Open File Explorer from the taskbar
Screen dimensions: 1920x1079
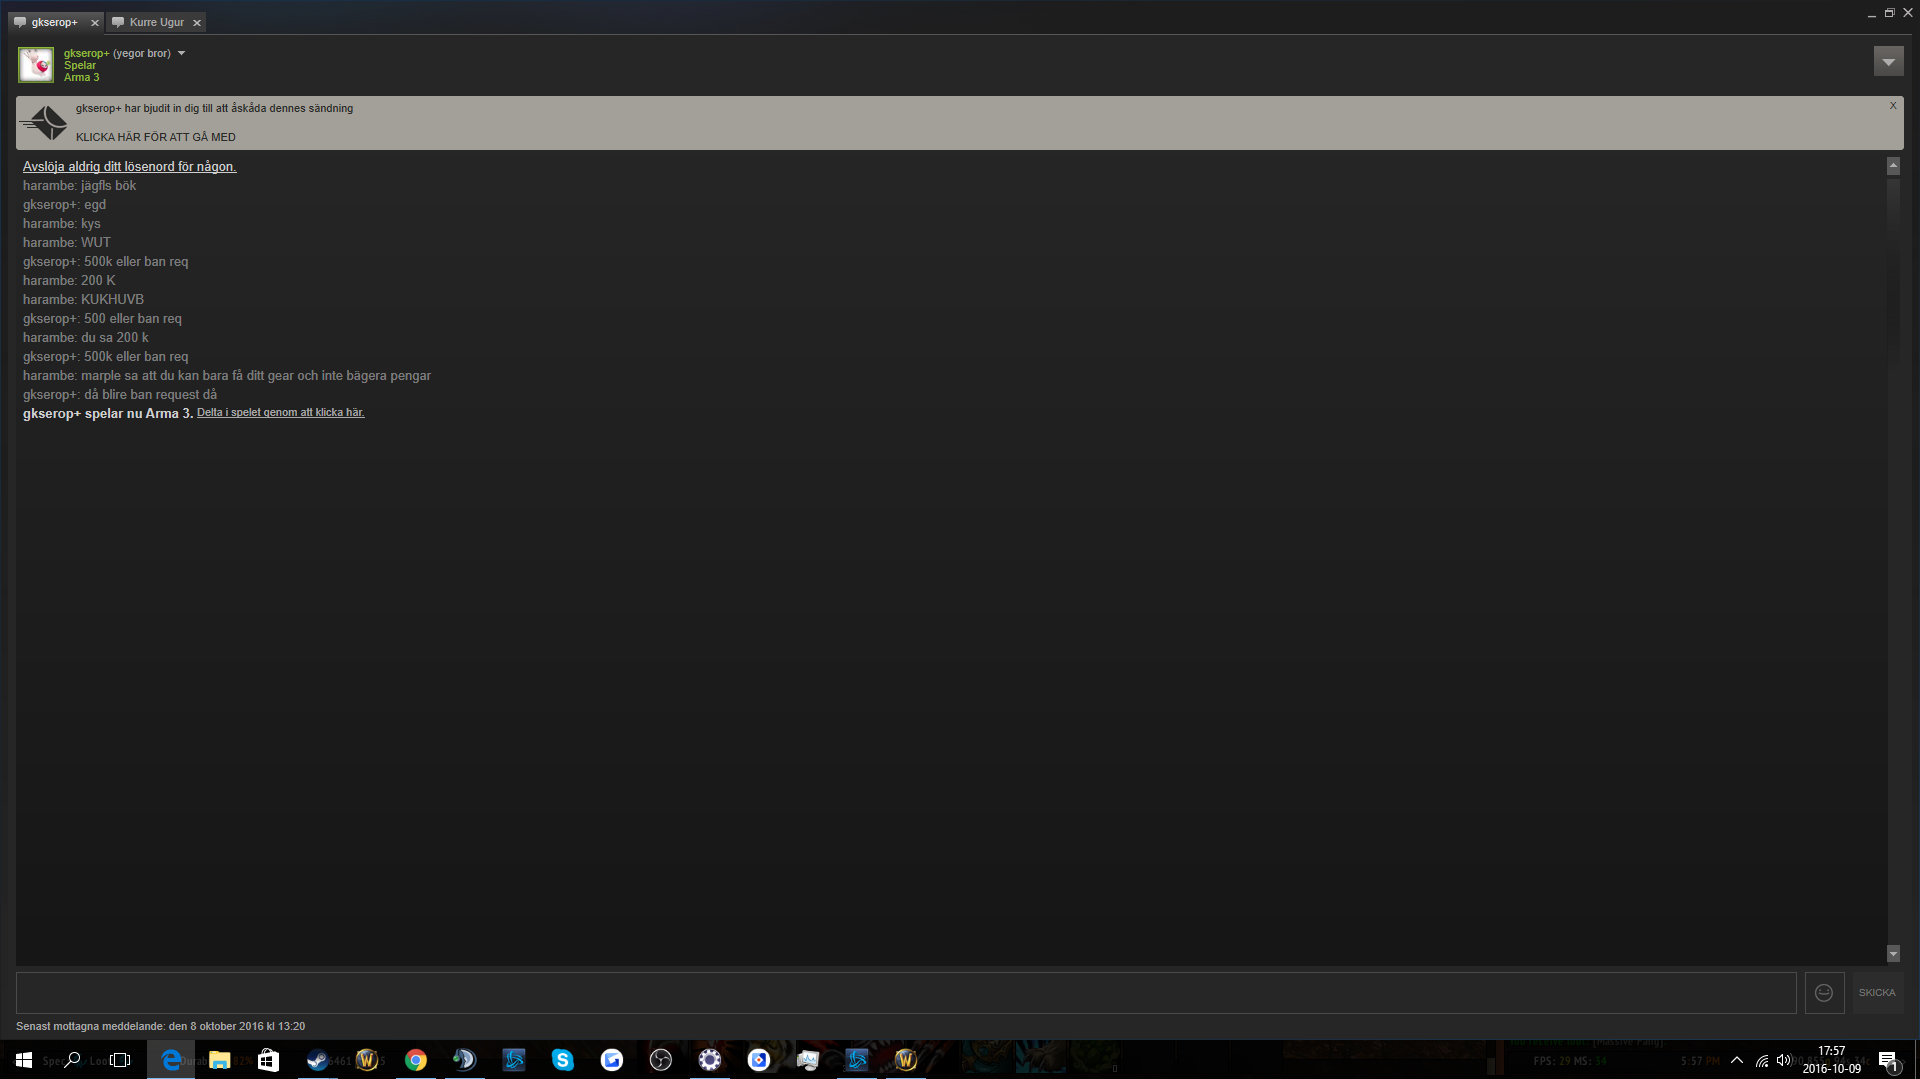(x=219, y=1060)
